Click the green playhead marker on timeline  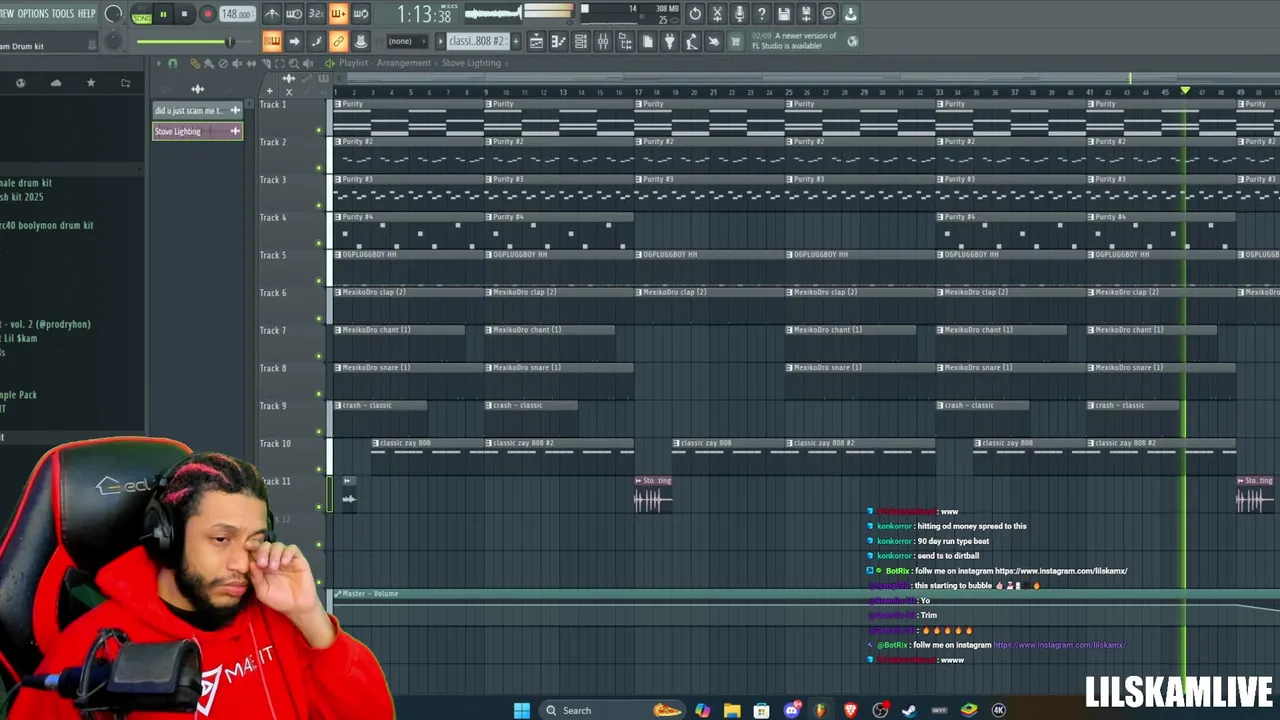[x=1185, y=91]
